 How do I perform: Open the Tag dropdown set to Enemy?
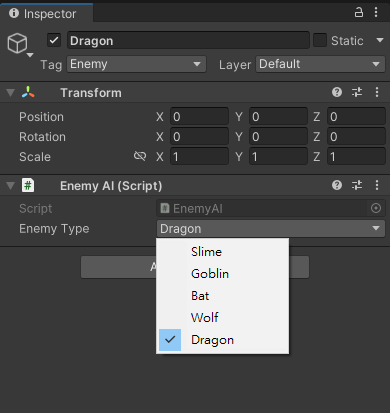tap(136, 64)
